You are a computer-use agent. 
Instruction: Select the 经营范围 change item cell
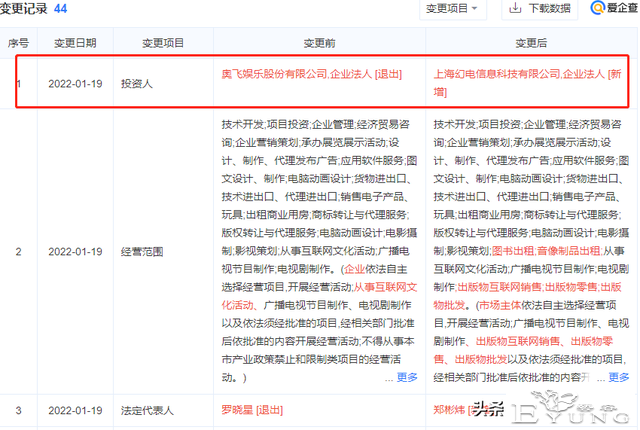142,252
